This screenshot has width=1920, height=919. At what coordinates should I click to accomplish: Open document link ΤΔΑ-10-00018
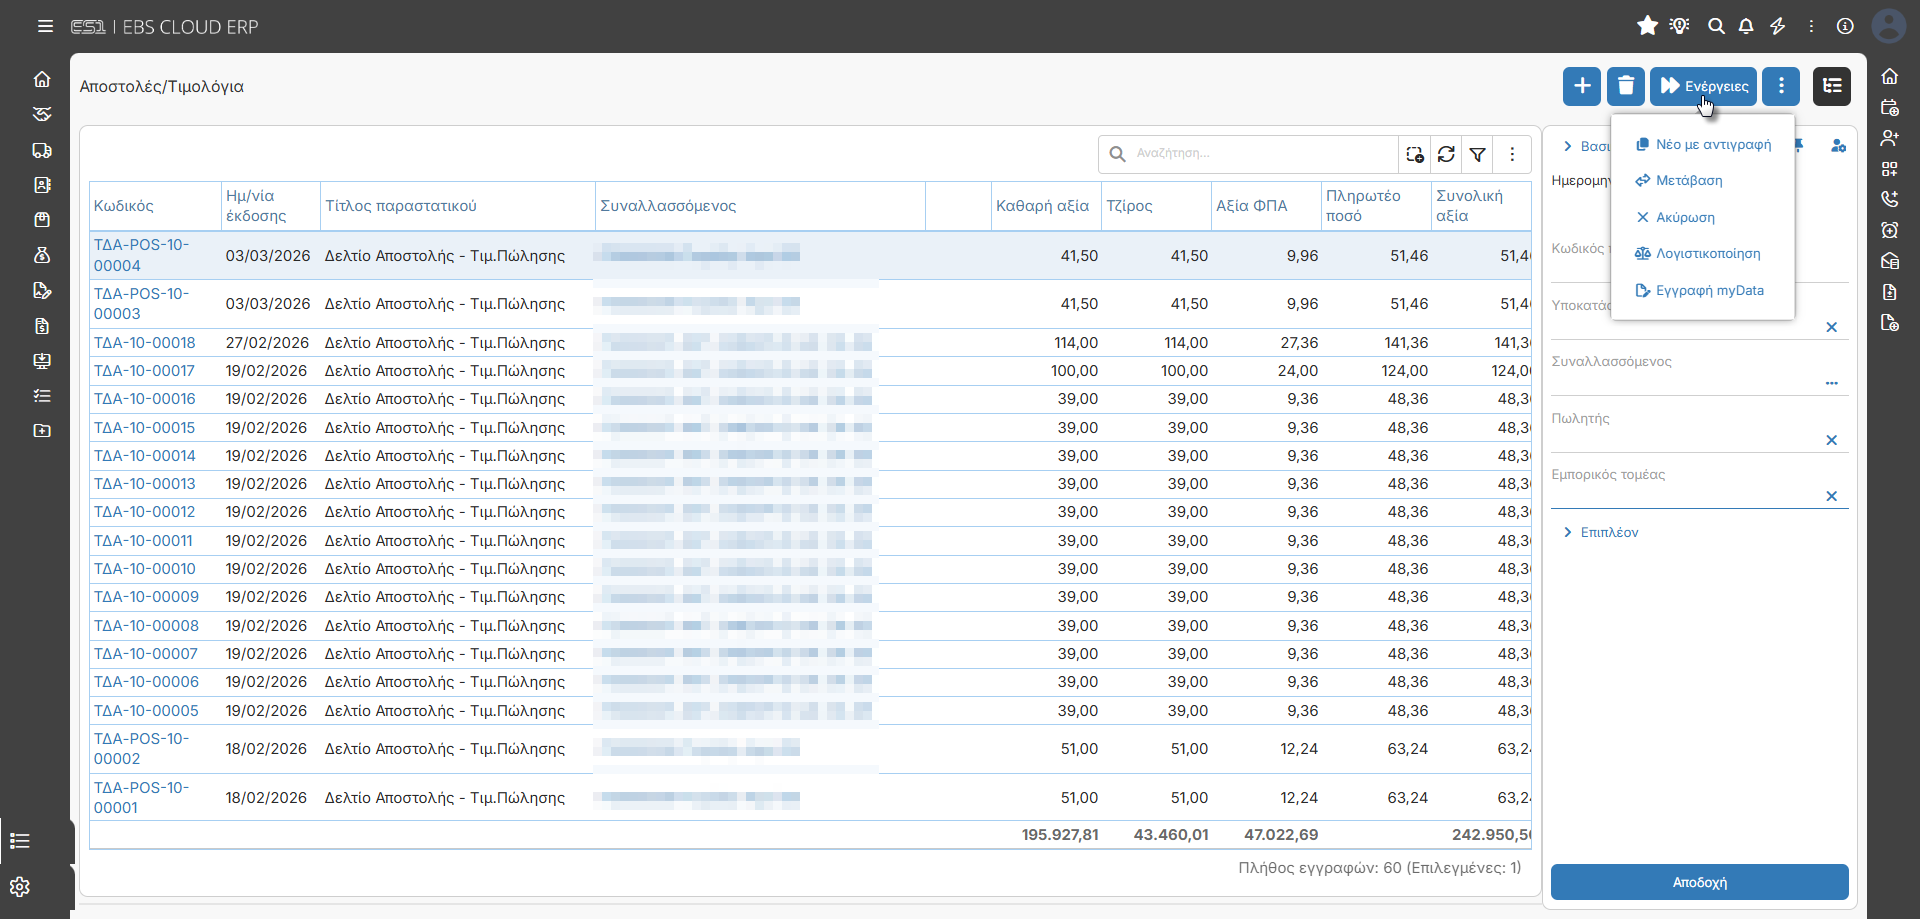(145, 343)
